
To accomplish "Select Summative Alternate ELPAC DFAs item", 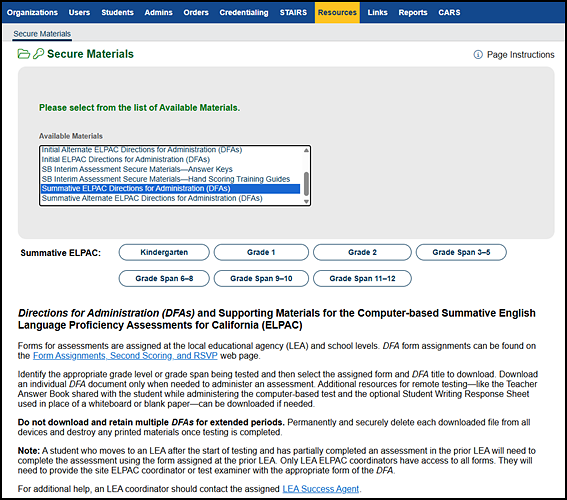I will [x=170, y=198].
